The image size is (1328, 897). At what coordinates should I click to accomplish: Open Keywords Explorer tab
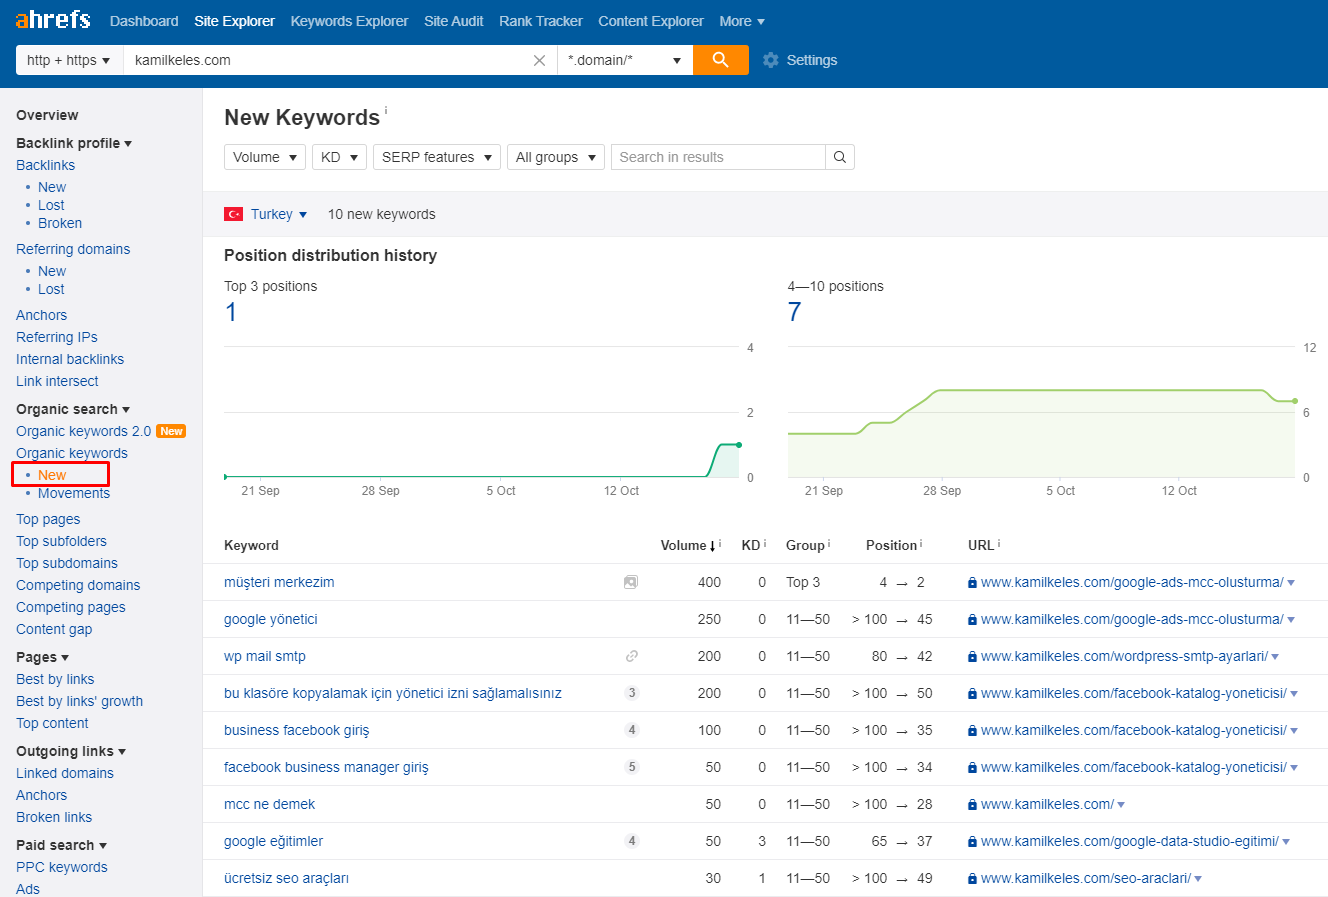tap(349, 21)
